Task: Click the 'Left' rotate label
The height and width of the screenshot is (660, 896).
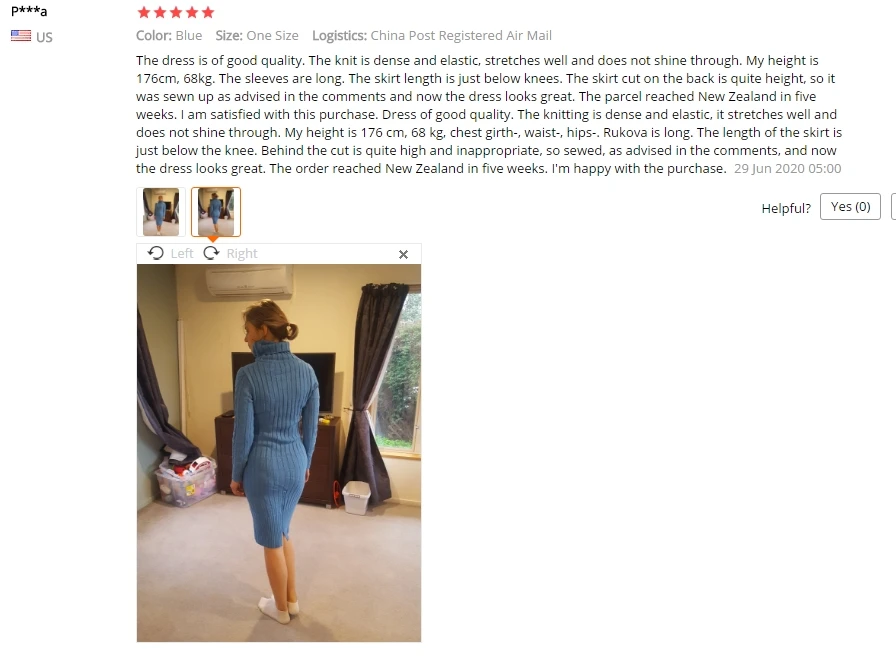Action: (182, 253)
